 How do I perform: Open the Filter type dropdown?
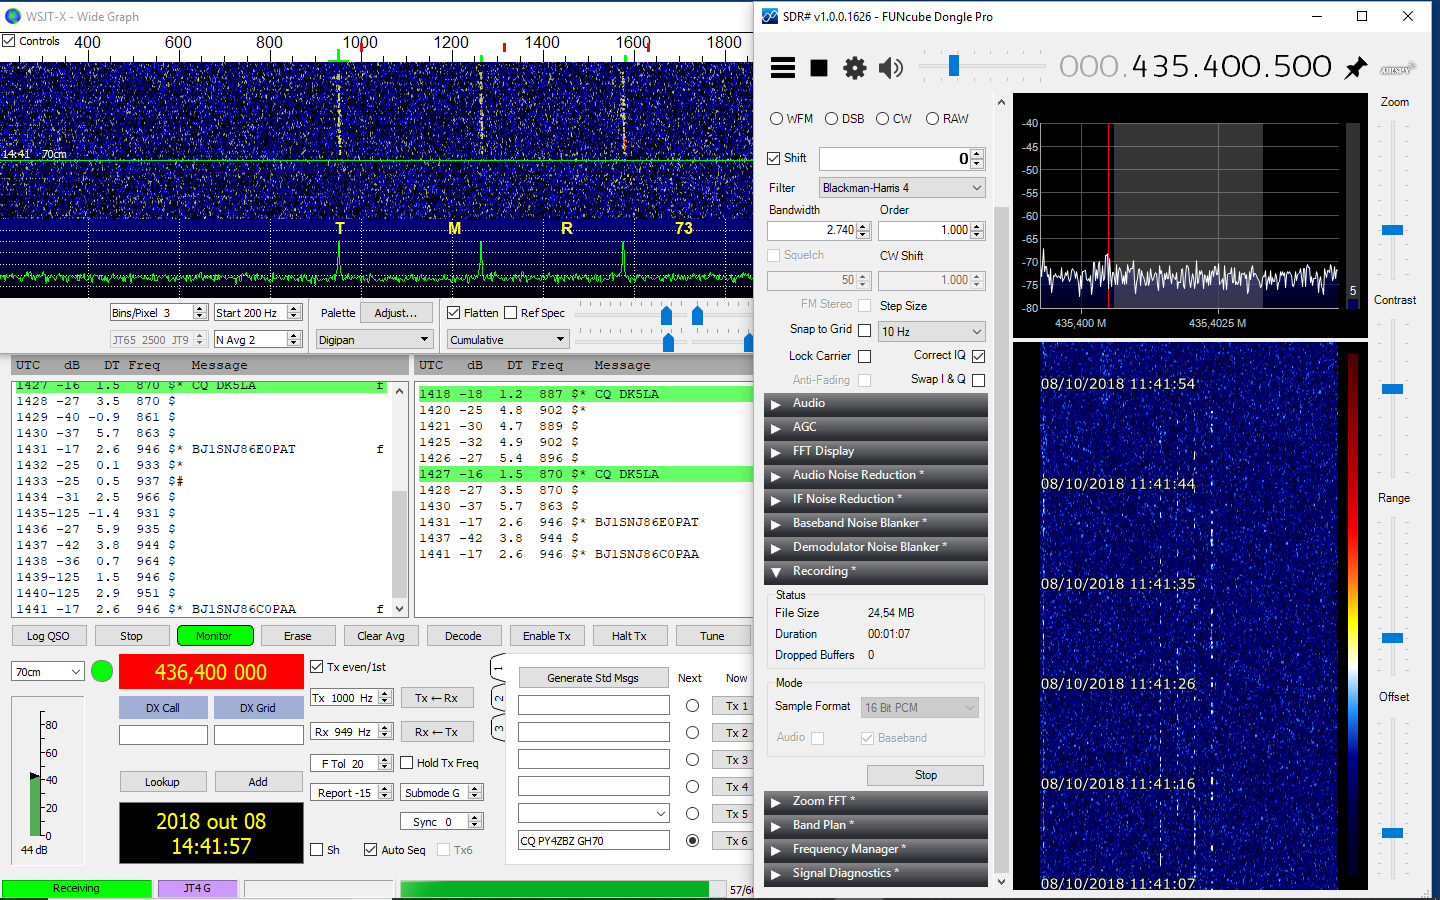902,188
